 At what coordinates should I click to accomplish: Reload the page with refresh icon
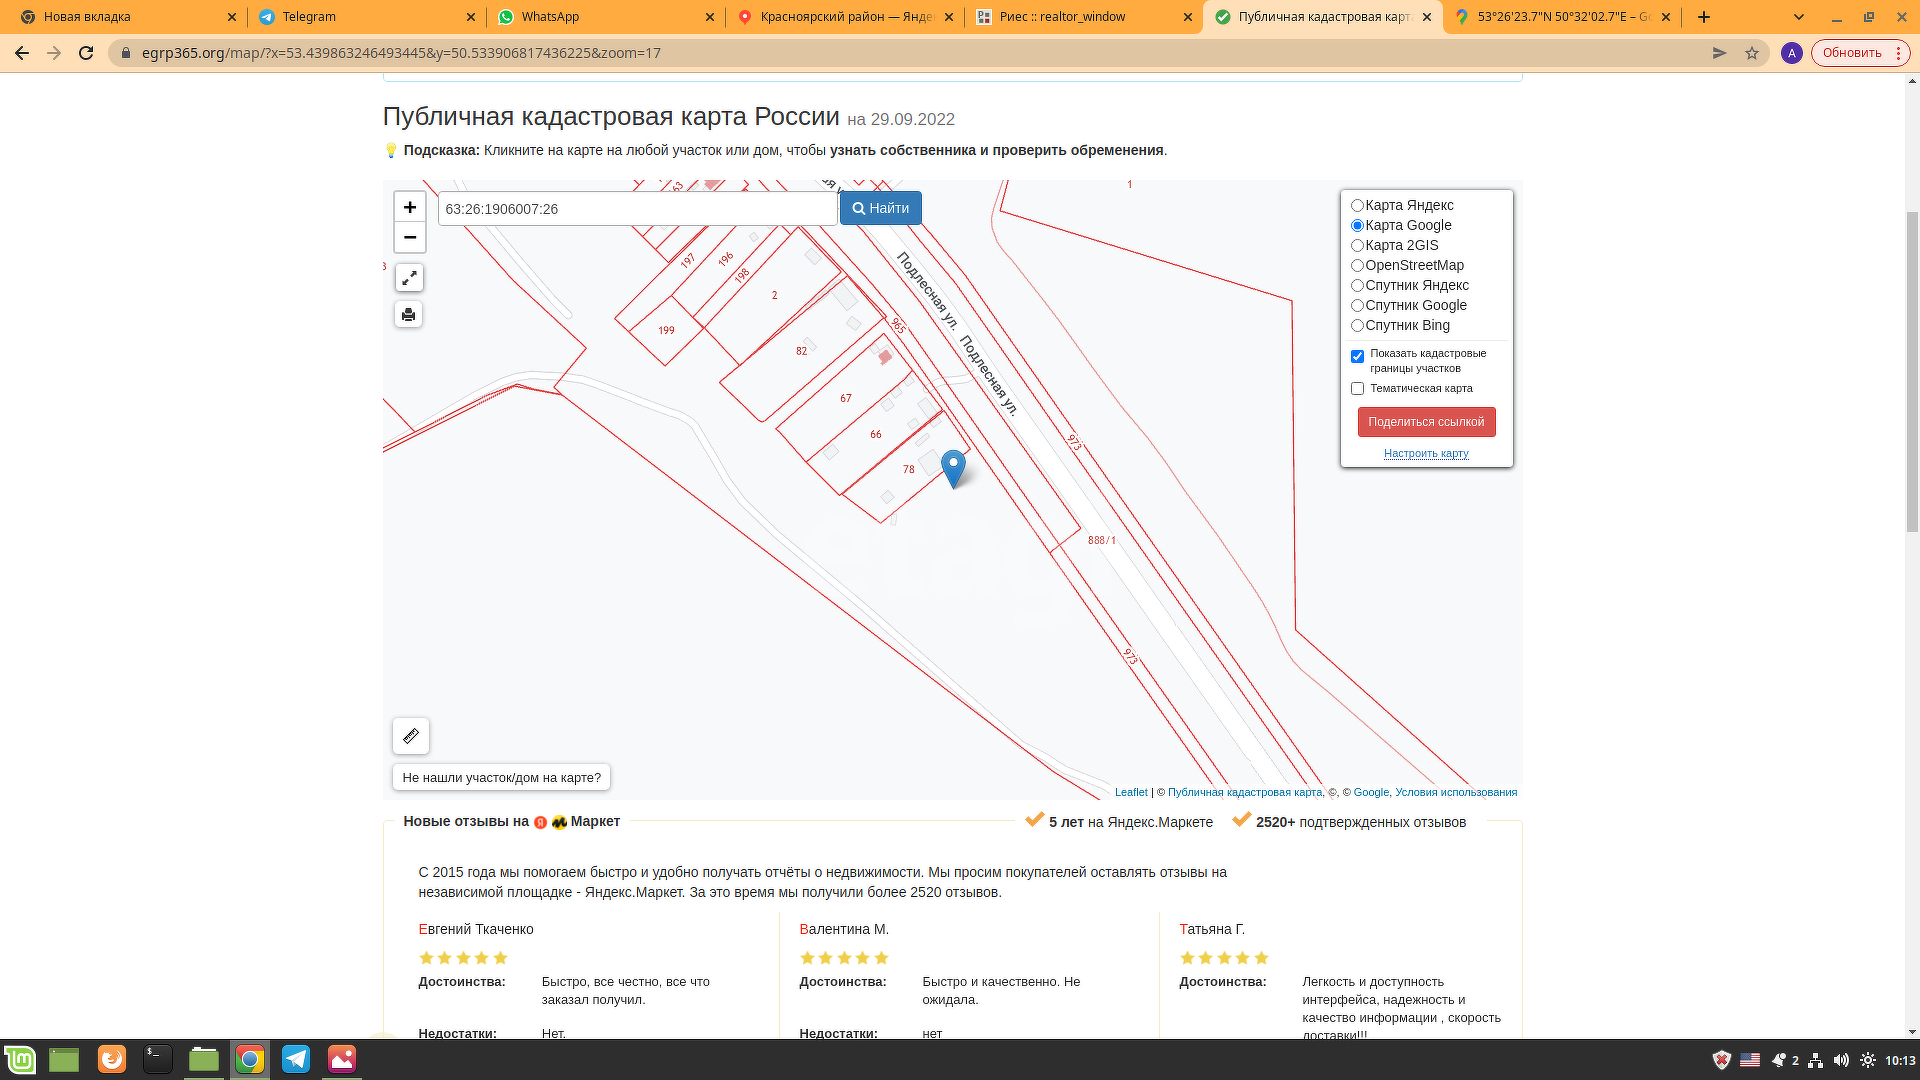[x=86, y=53]
